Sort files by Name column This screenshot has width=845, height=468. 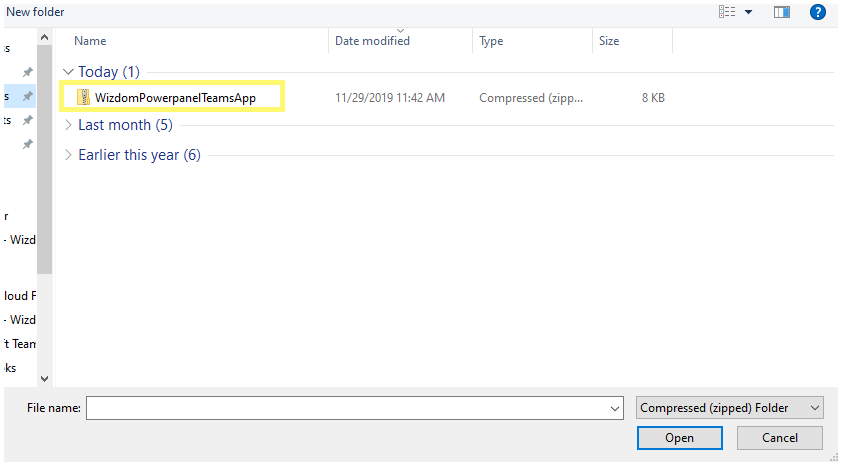(x=90, y=41)
